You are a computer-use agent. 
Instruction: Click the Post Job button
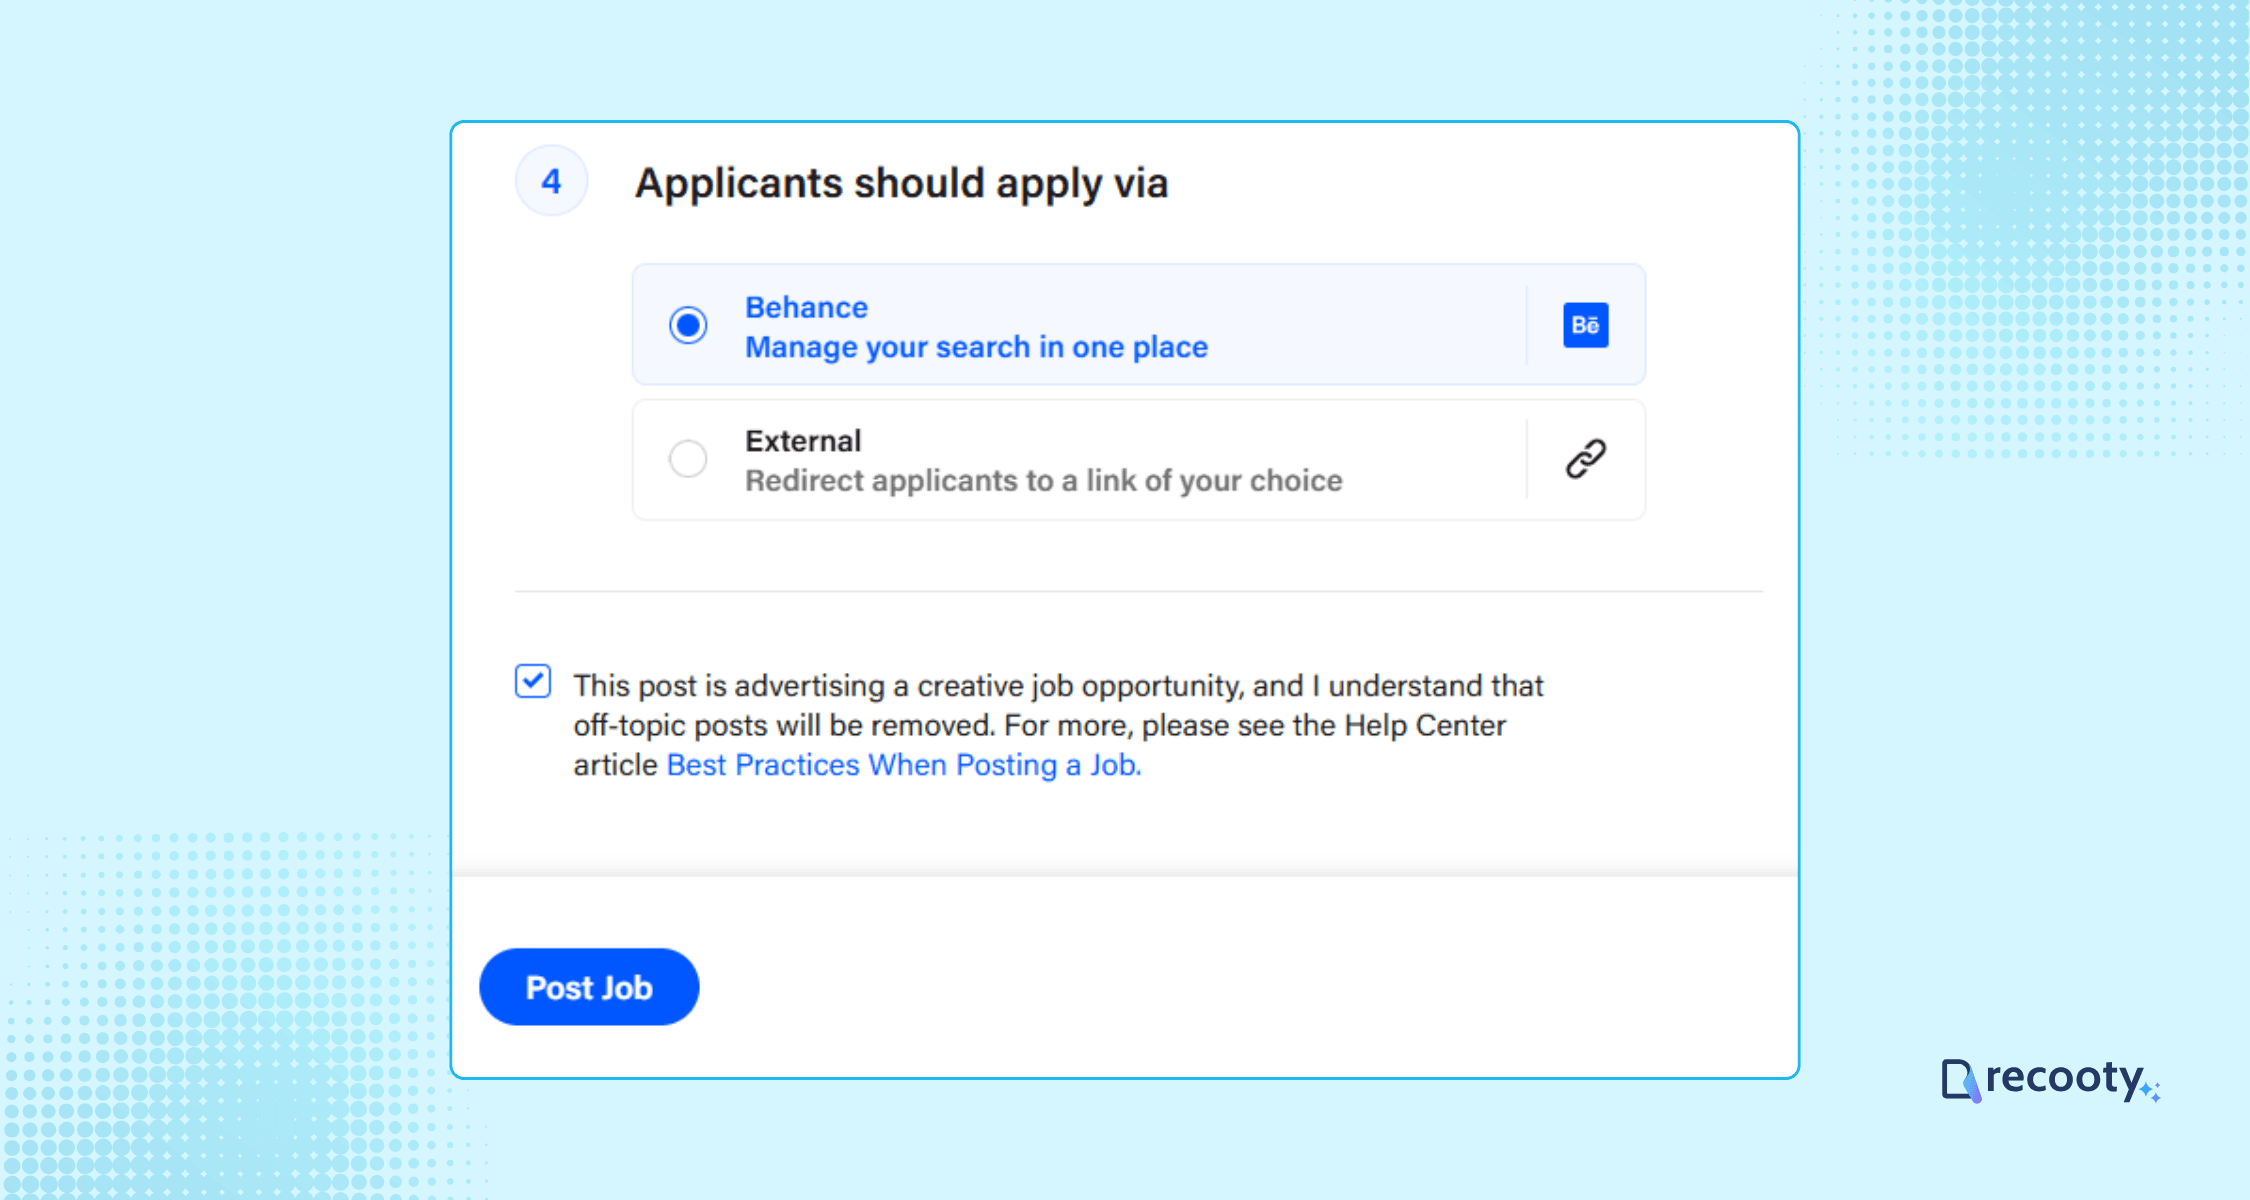[589, 987]
